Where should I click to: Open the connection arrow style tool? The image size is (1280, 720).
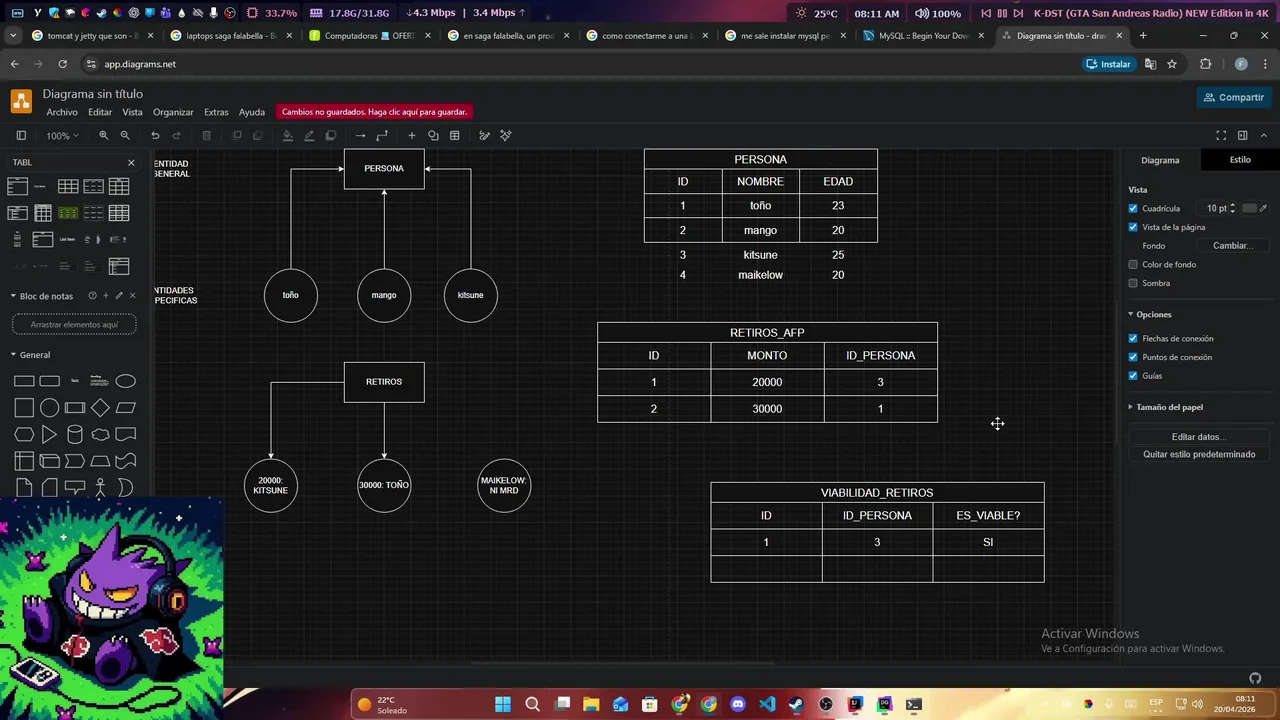[360, 135]
